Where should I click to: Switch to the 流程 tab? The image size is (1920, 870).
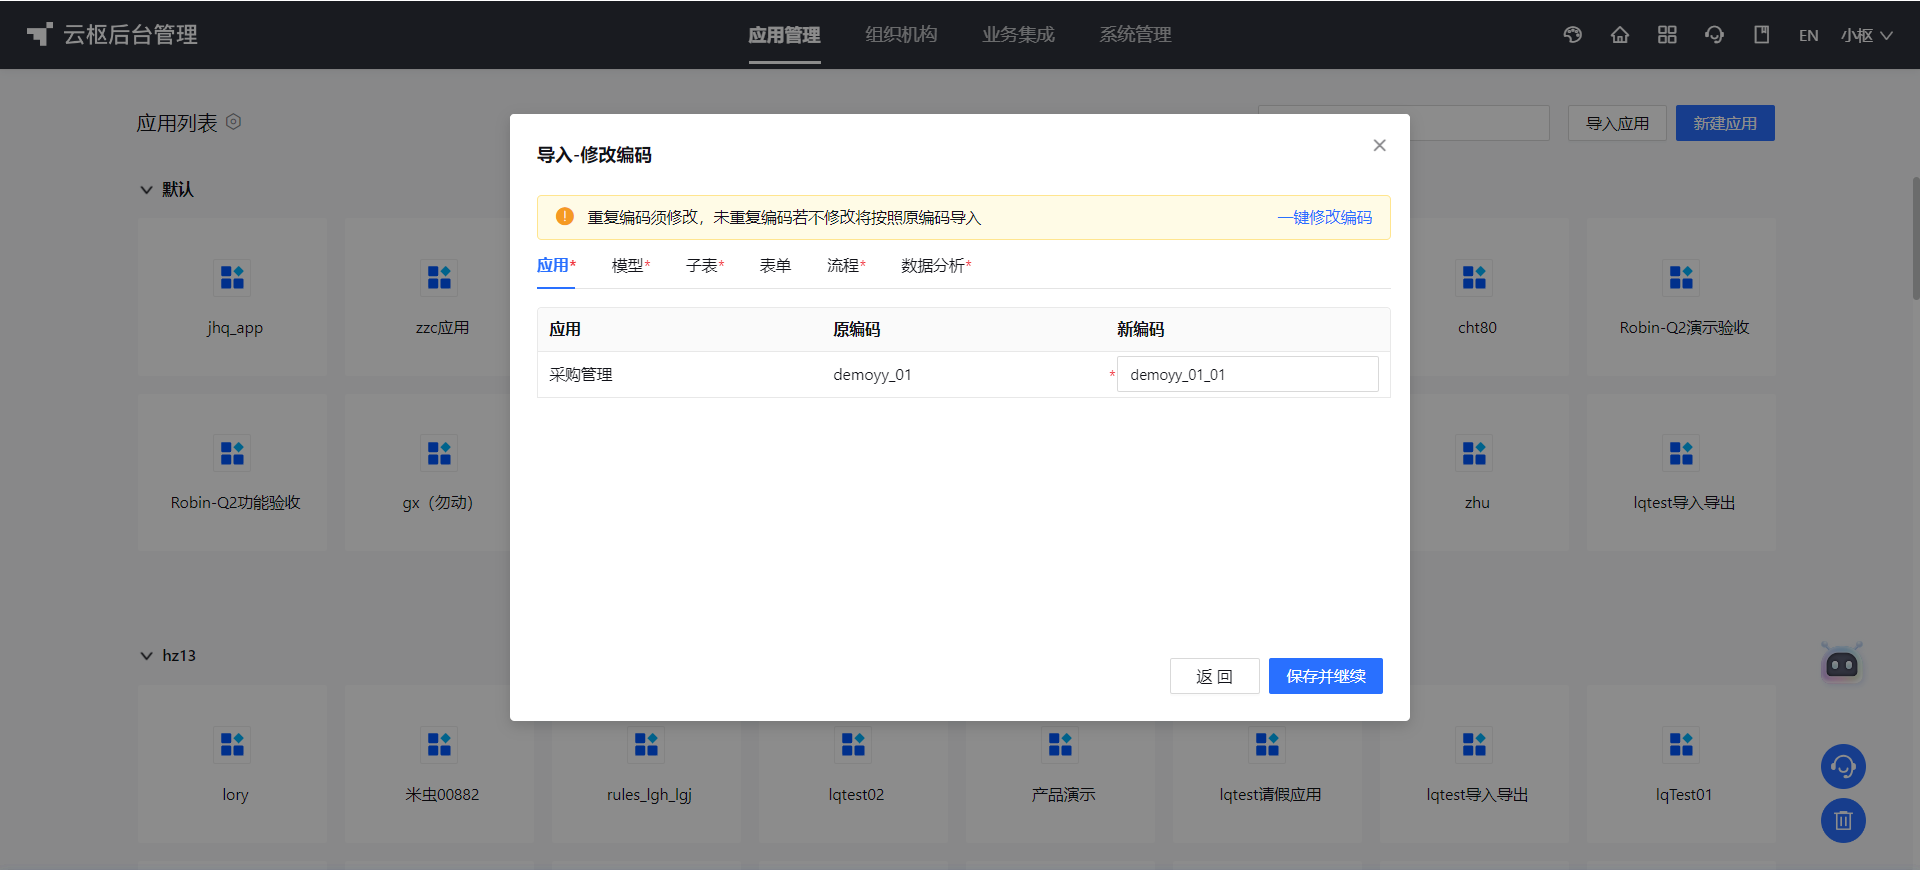pyautogui.click(x=846, y=265)
